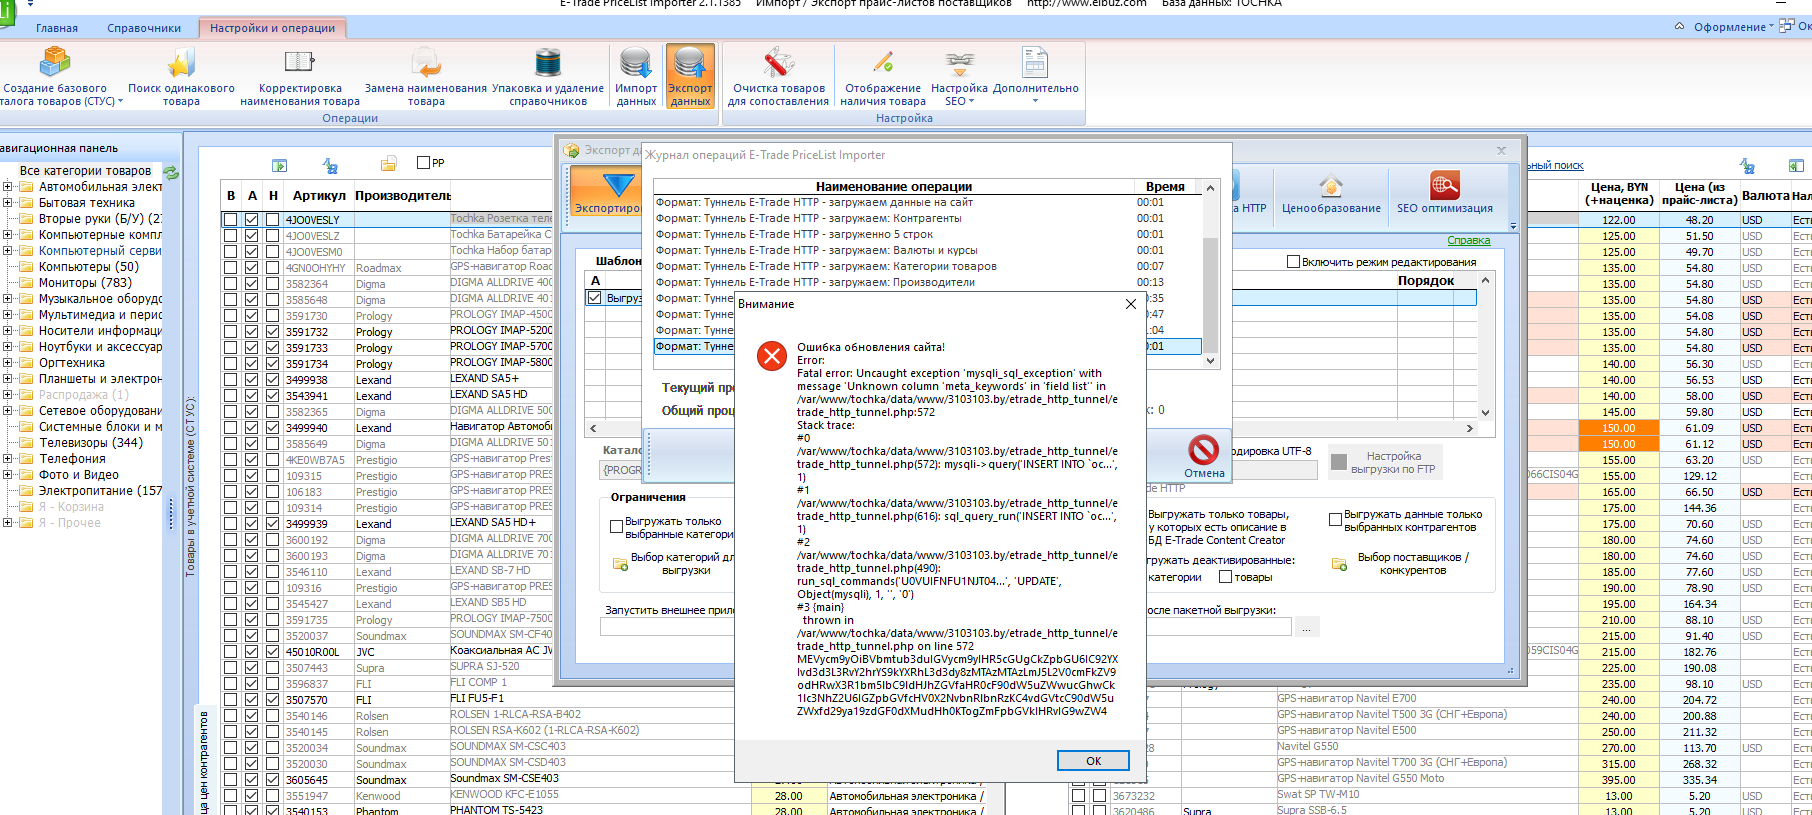Expand the Ноутбуки и аксессуары tree node
This screenshot has height=815, width=1812.
coord(8,347)
